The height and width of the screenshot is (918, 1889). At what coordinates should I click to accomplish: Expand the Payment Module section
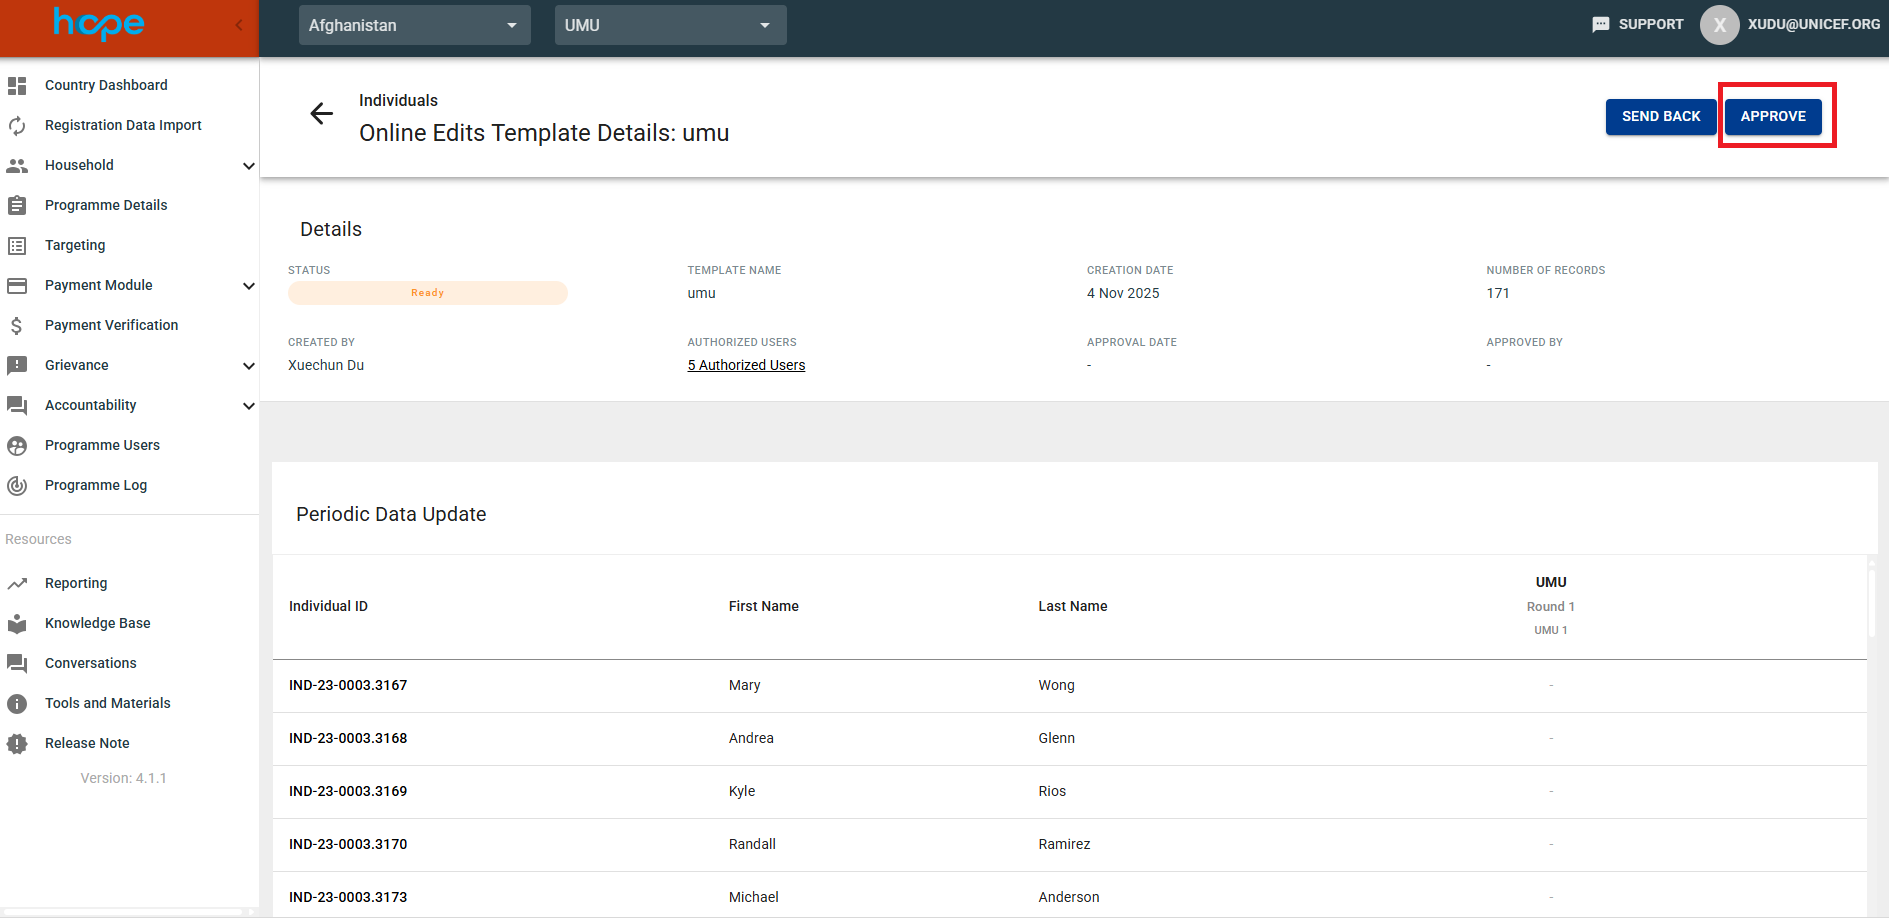pos(248,286)
